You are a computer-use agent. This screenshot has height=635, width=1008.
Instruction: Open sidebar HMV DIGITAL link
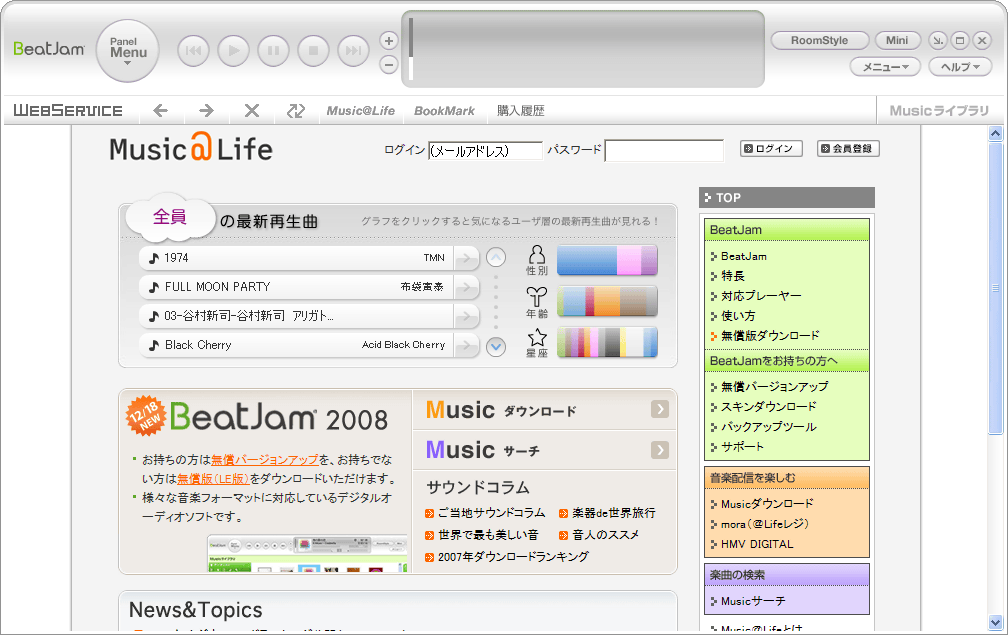click(757, 544)
